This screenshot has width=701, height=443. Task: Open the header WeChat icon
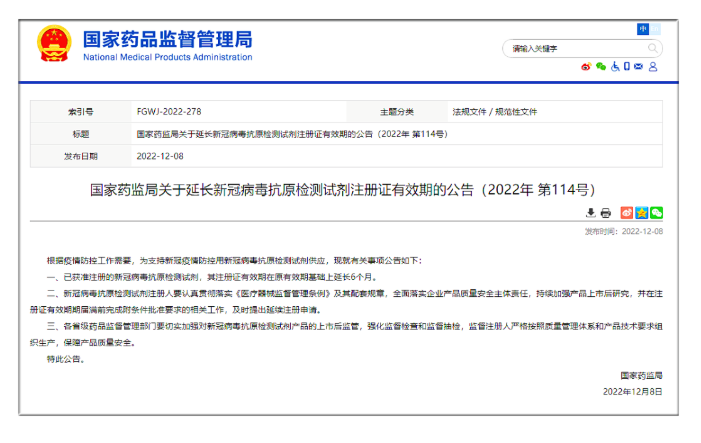click(x=601, y=67)
